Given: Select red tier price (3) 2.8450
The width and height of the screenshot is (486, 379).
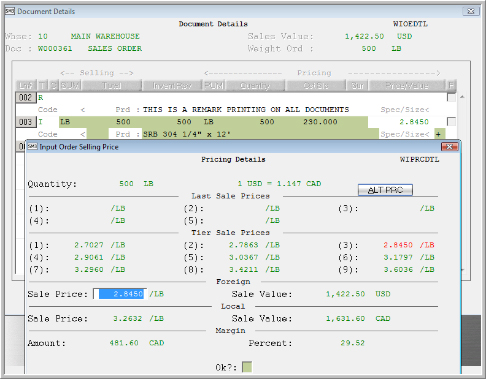Looking at the screenshot, I should 398,245.
